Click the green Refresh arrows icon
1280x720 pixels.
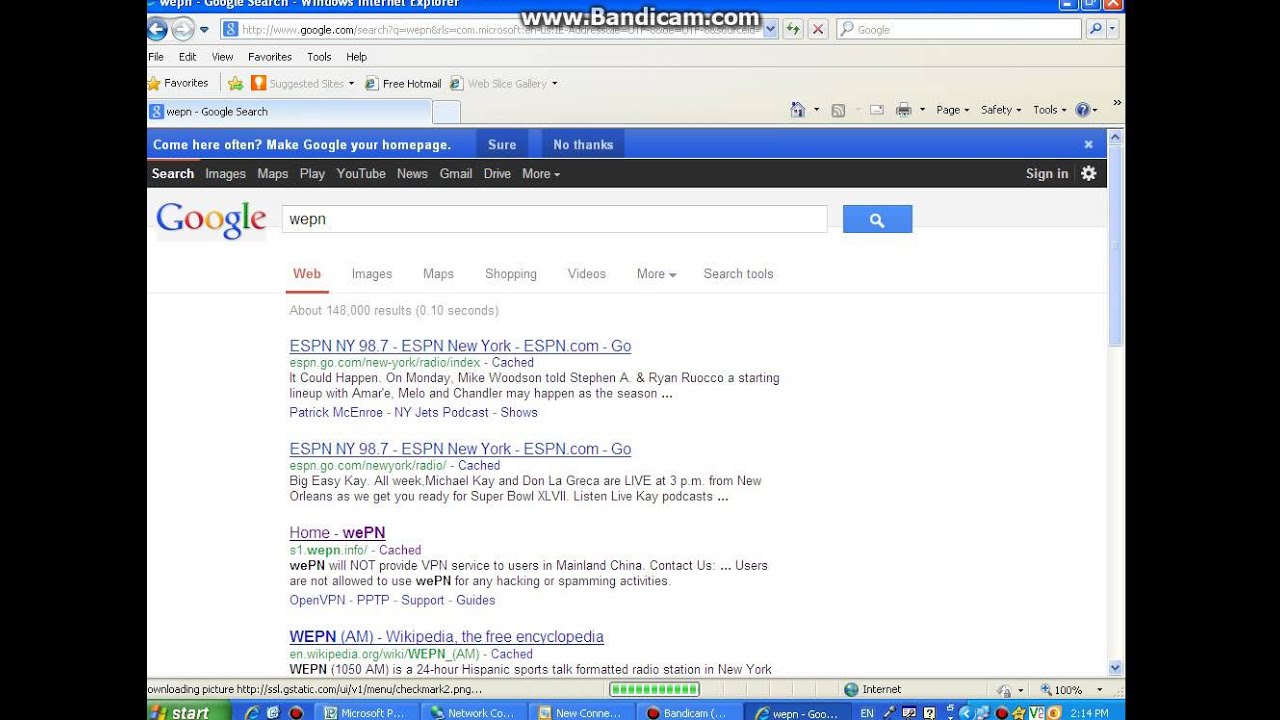click(x=793, y=30)
